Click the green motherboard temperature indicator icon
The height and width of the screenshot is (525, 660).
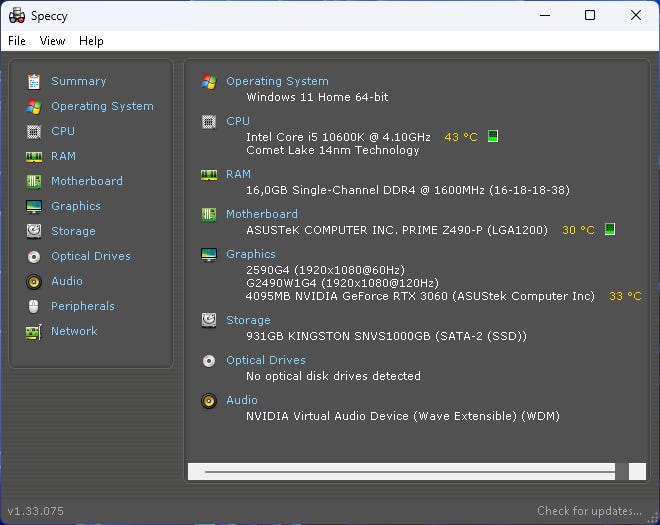610,229
